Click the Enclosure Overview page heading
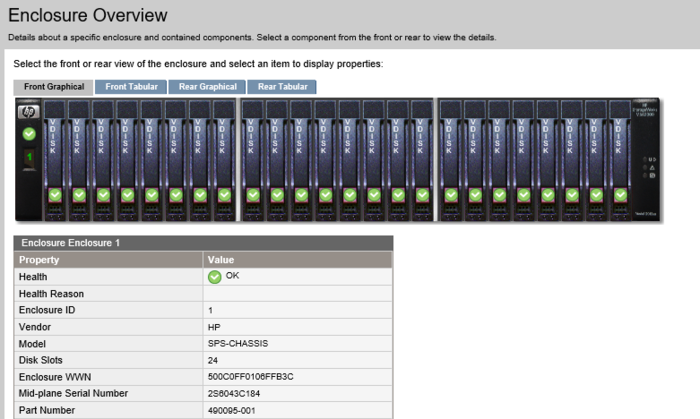The width and height of the screenshot is (700, 419). coord(88,15)
